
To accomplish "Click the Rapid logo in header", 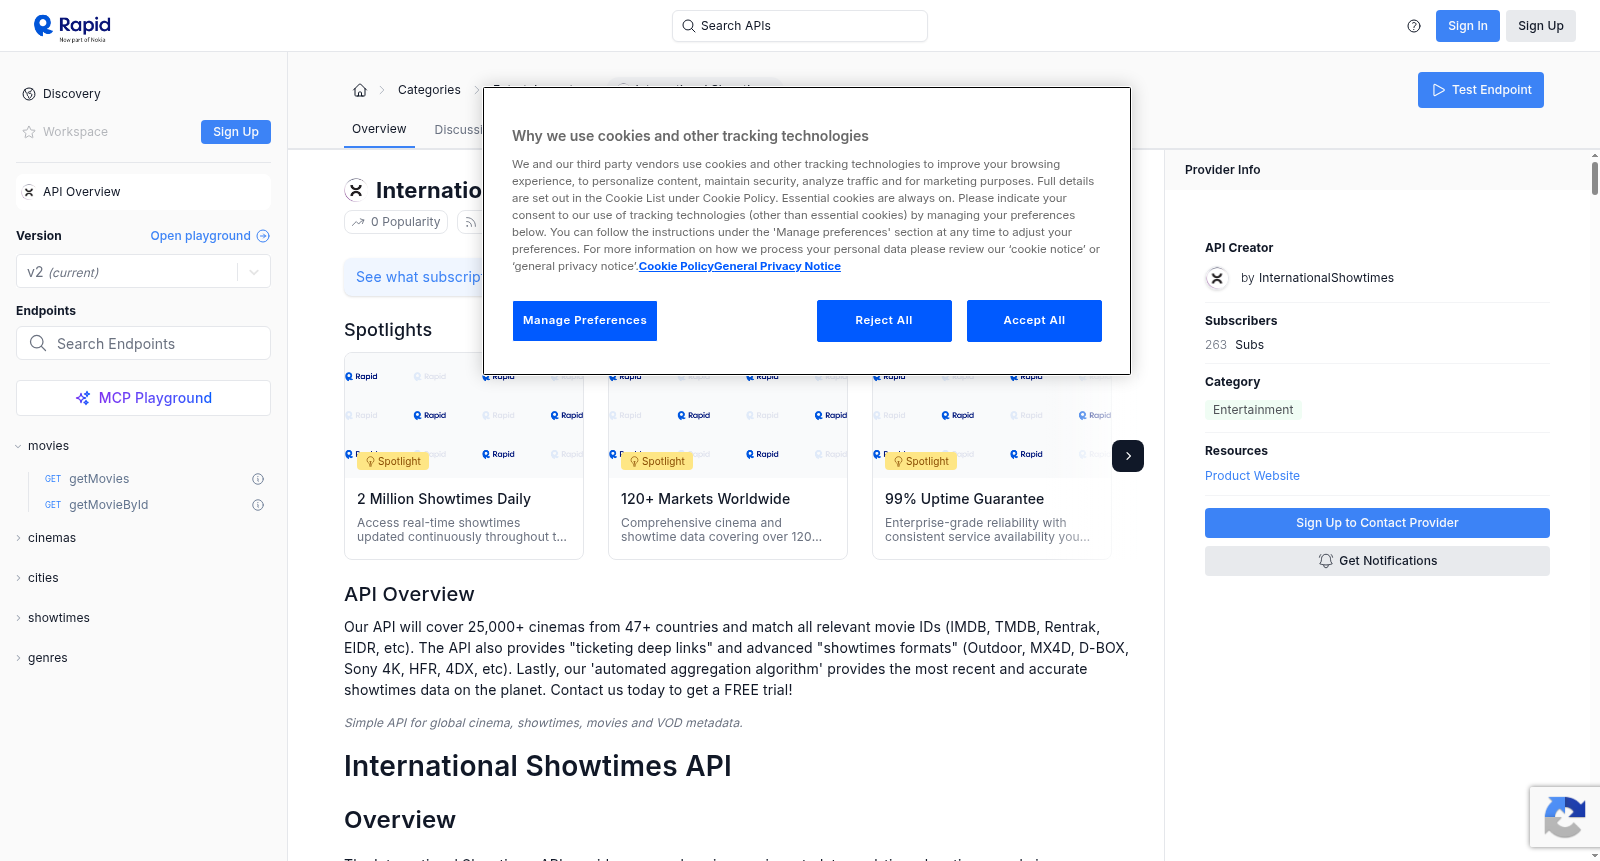I will (72, 27).
